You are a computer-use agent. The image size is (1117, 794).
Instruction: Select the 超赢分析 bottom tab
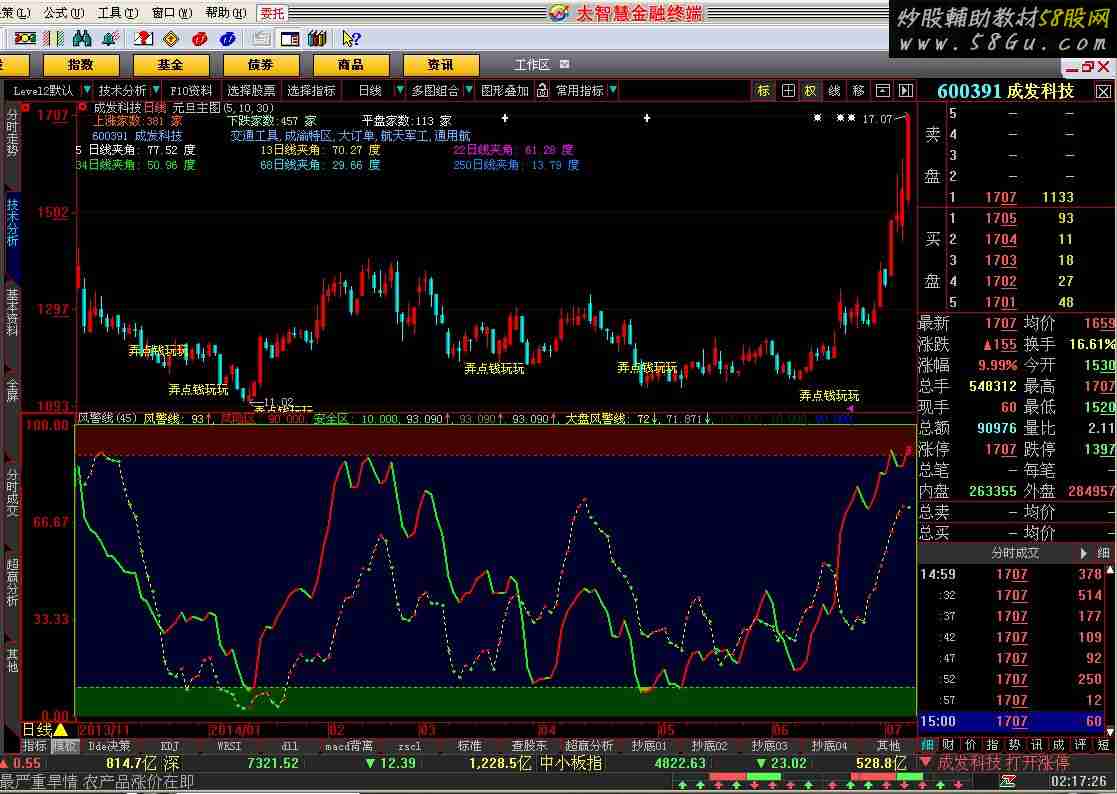tap(589, 746)
